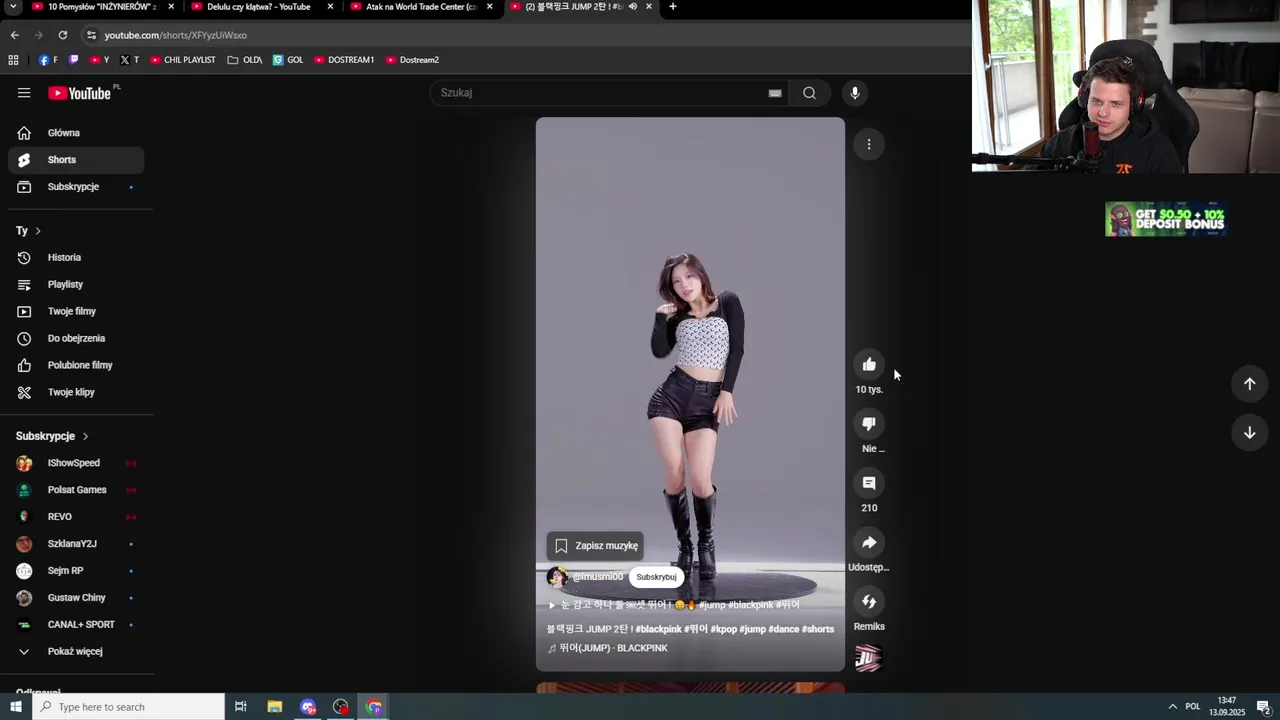Click browser back arrow
1280x720 pixels.
pyautogui.click(x=14, y=35)
